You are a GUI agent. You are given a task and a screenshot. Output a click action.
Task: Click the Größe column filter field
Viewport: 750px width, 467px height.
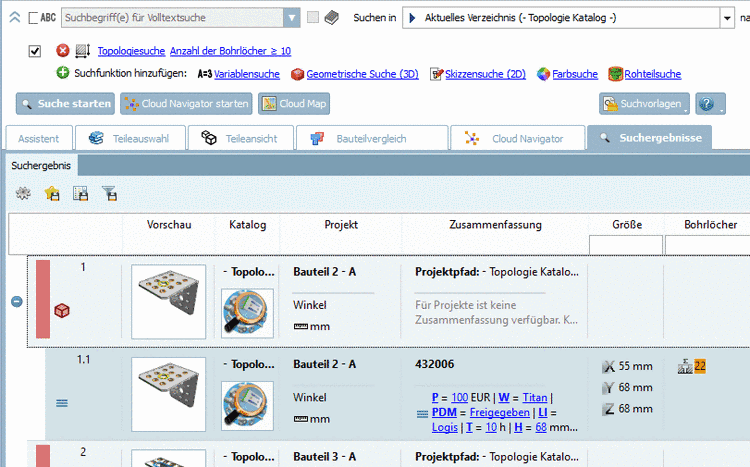point(626,245)
